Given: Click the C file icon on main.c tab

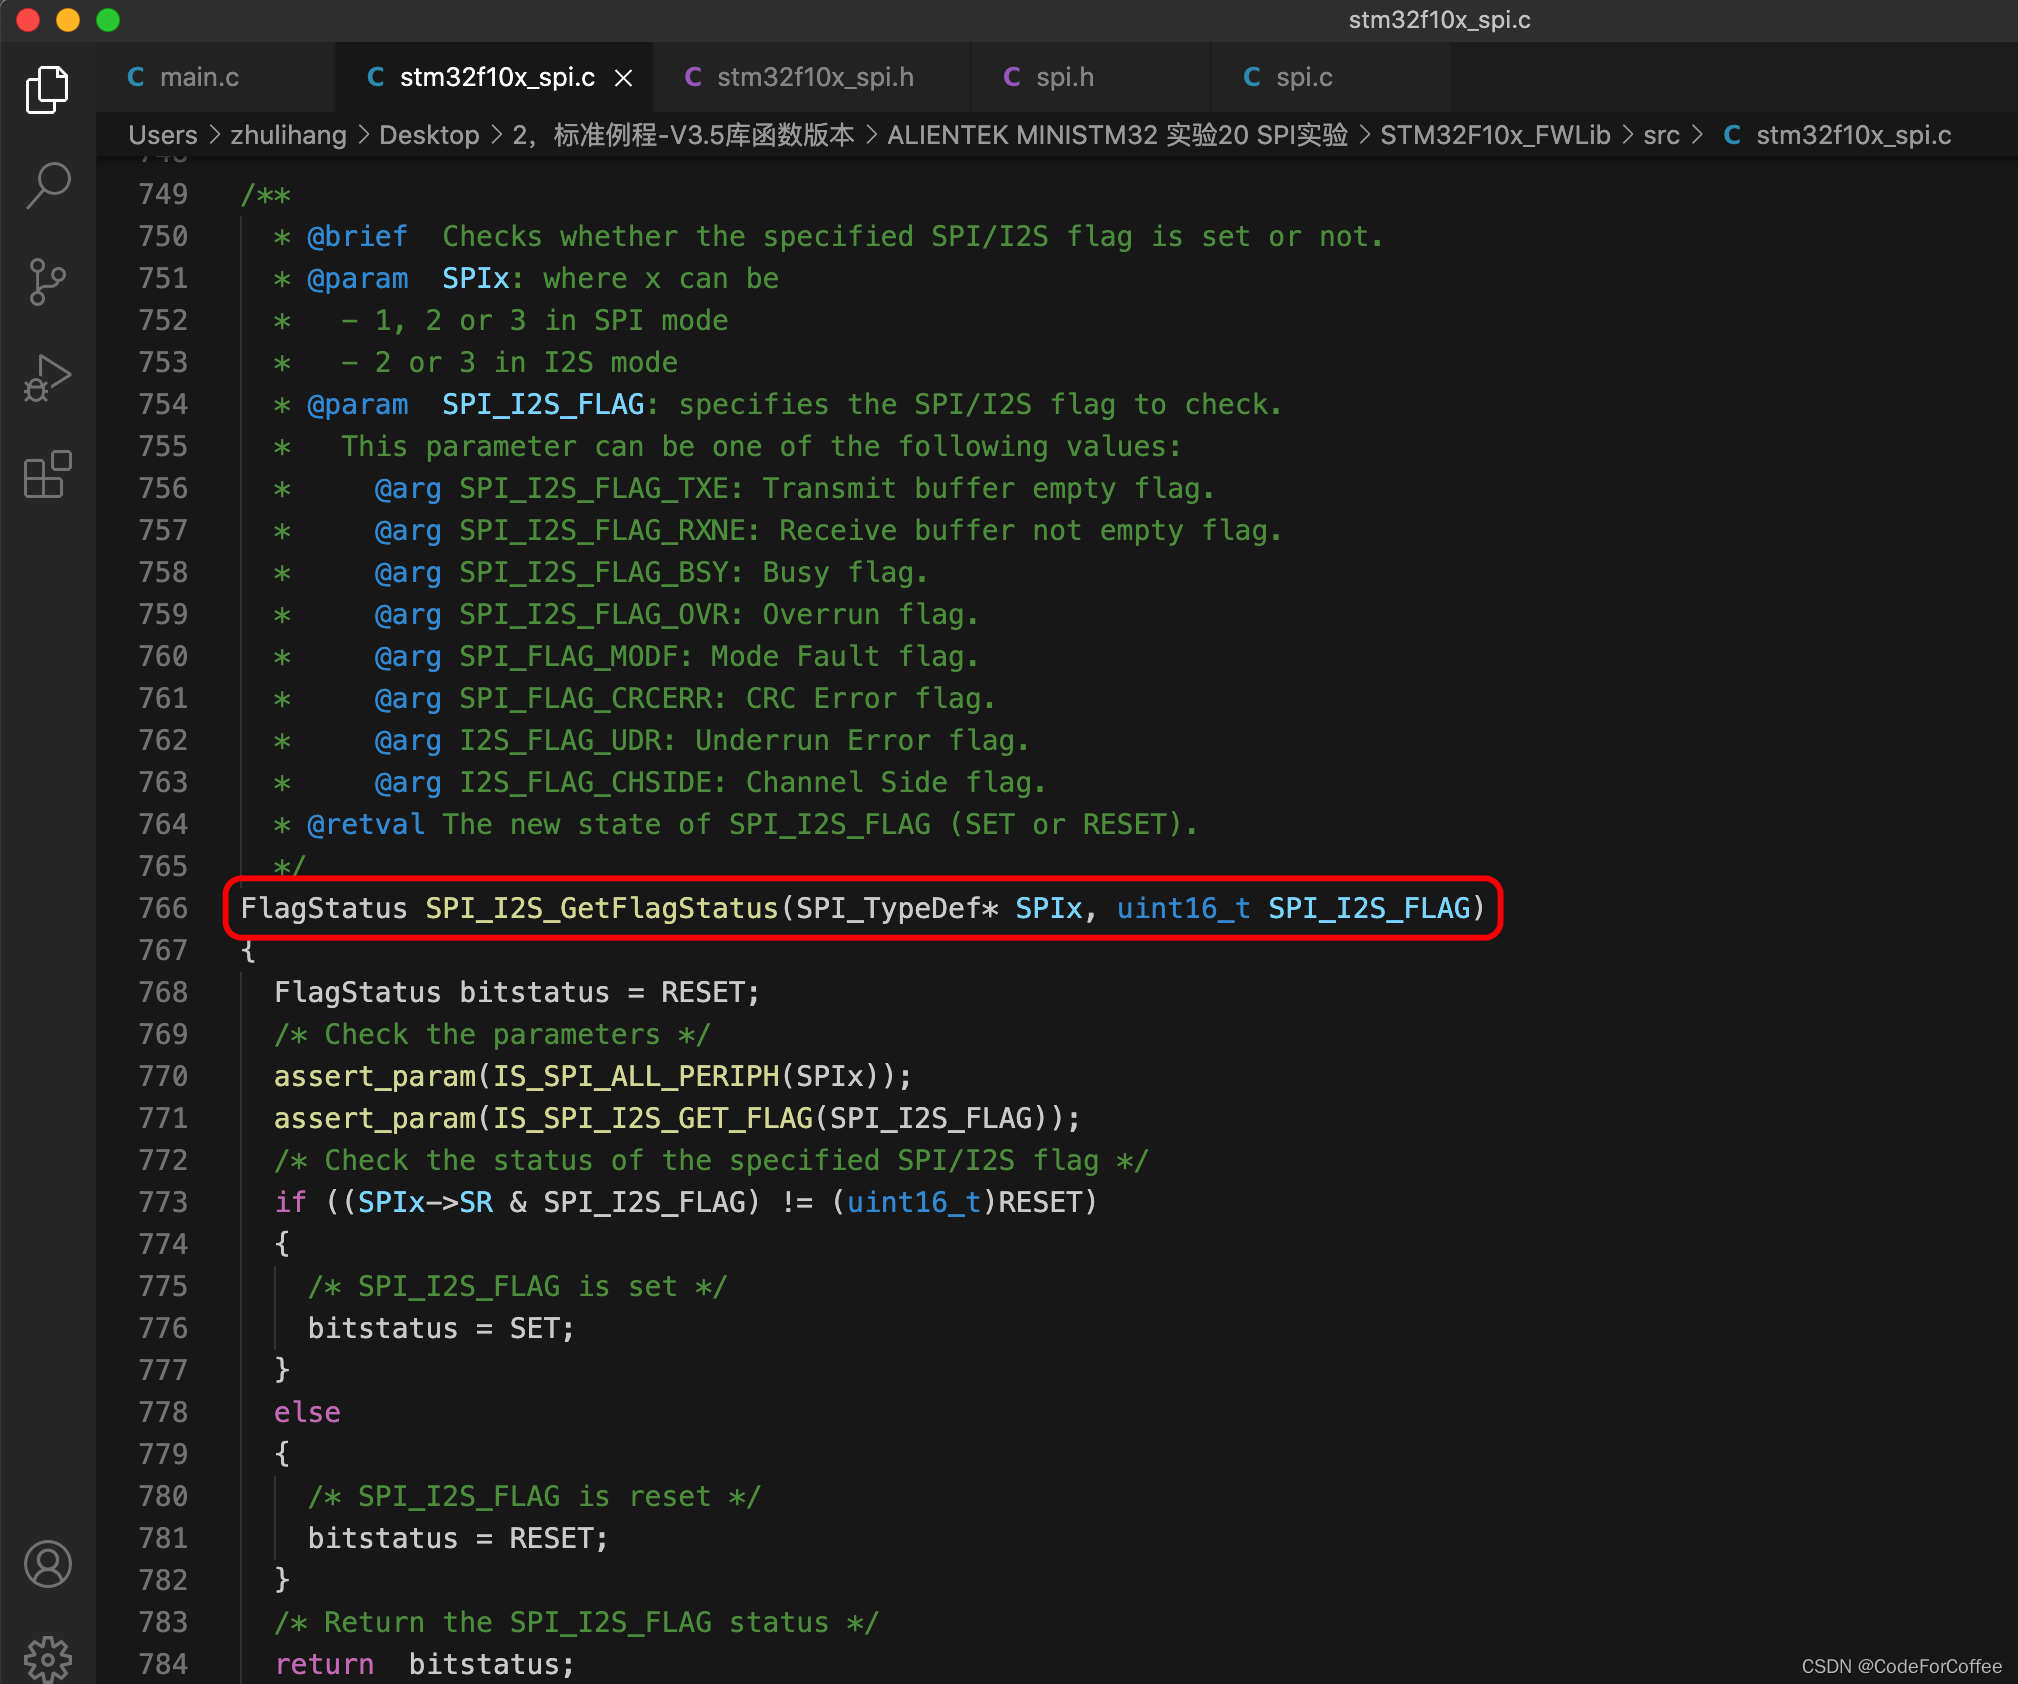Looking at the screenshot, I should 137,77.
